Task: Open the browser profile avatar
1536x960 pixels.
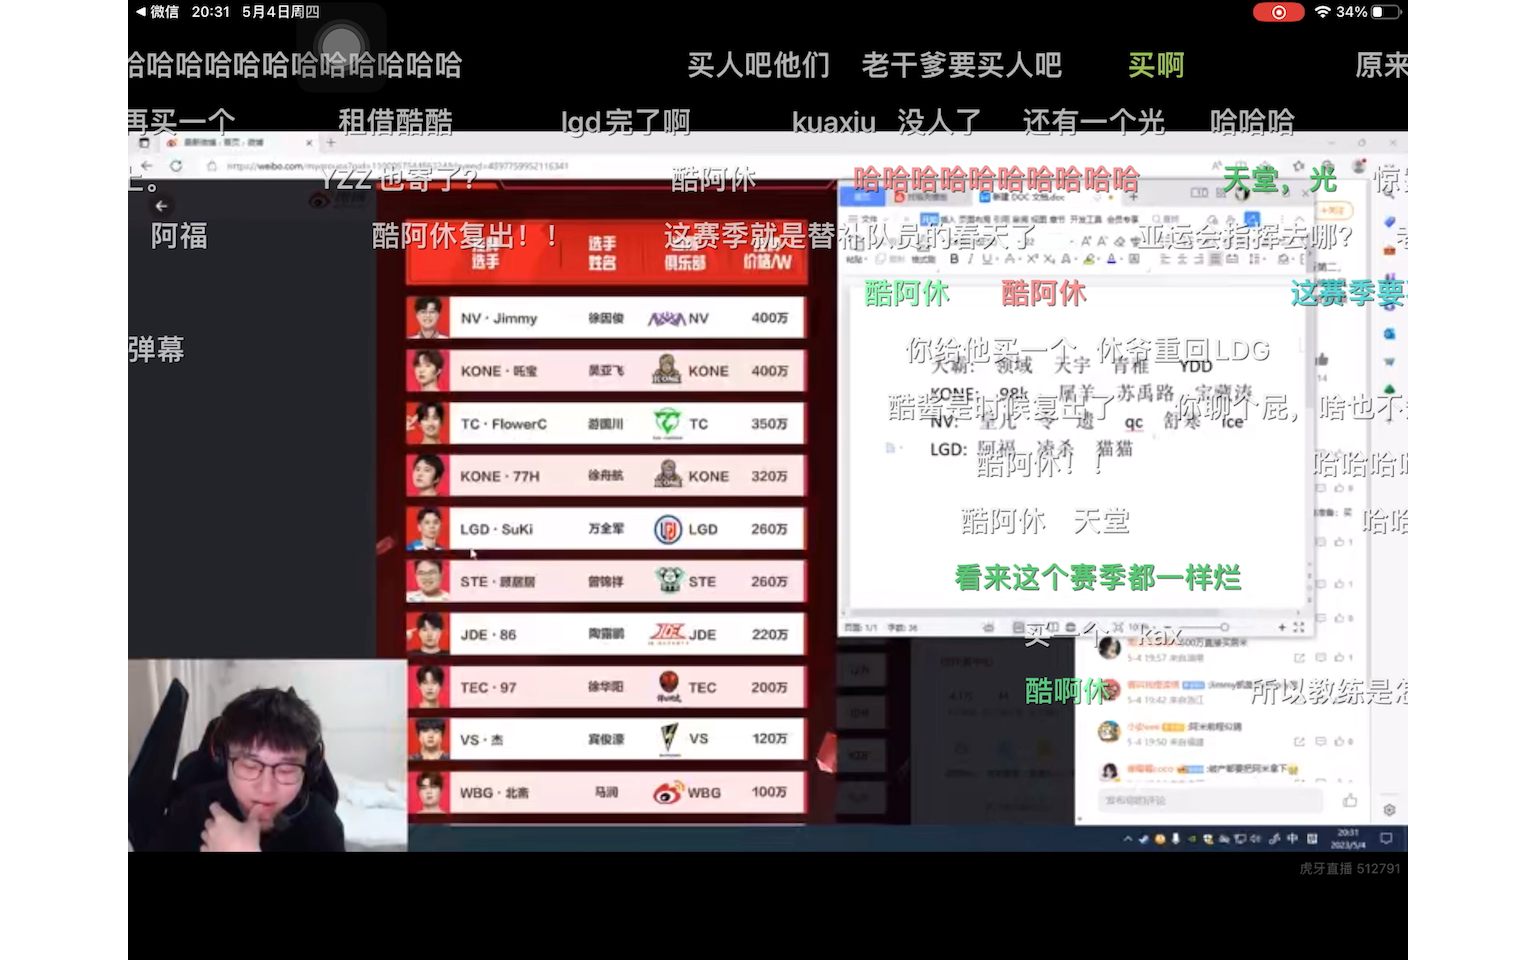Action: (1359, 166)
